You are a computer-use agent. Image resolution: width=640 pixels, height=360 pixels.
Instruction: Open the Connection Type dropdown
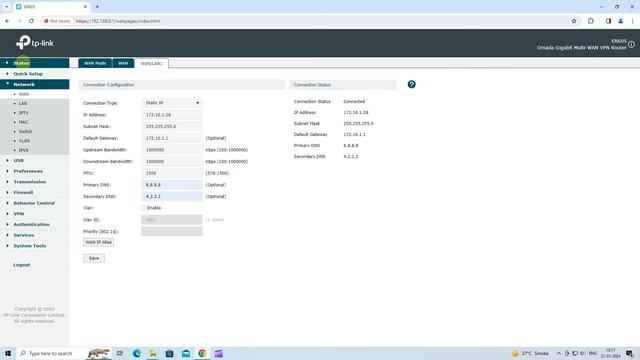[x=172, y=103]
